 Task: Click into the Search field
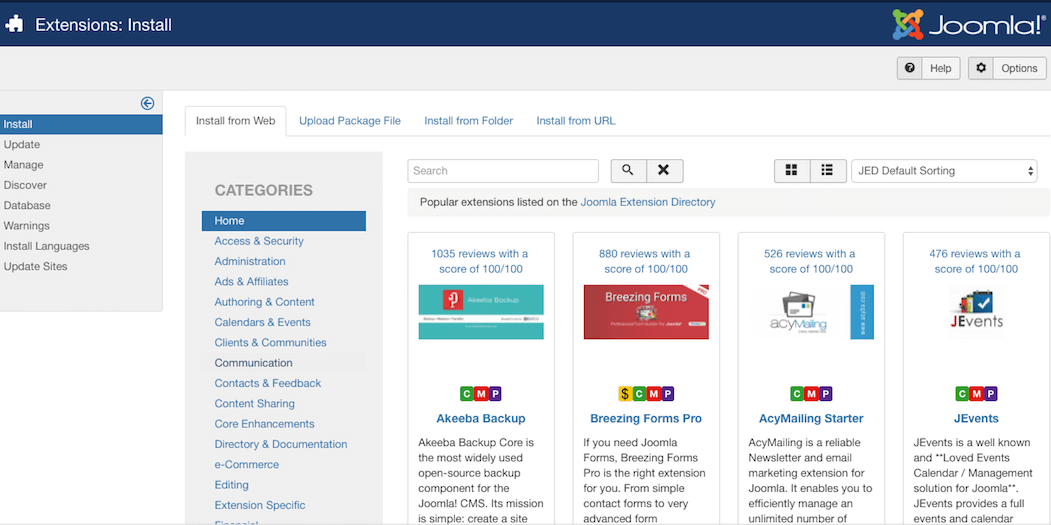click(x=503, y=170)
